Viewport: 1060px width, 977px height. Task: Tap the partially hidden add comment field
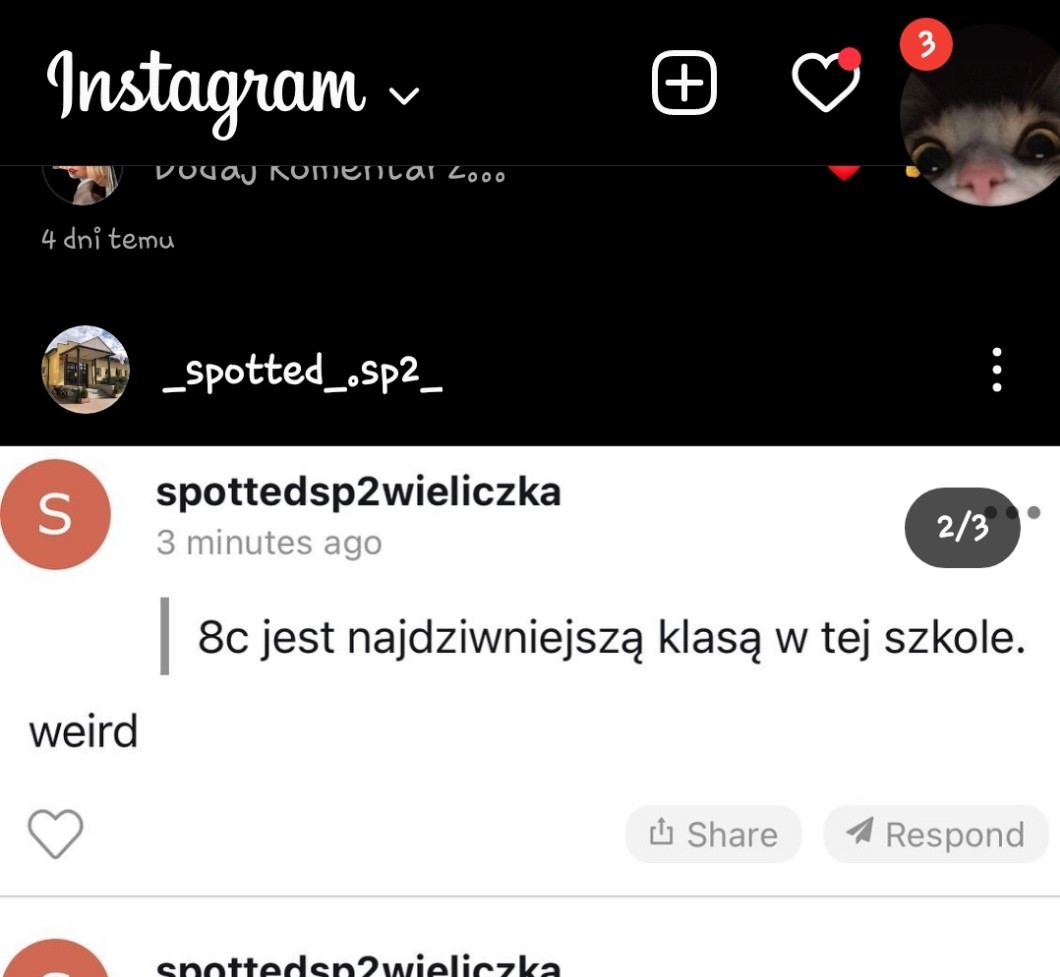(329, 172)
